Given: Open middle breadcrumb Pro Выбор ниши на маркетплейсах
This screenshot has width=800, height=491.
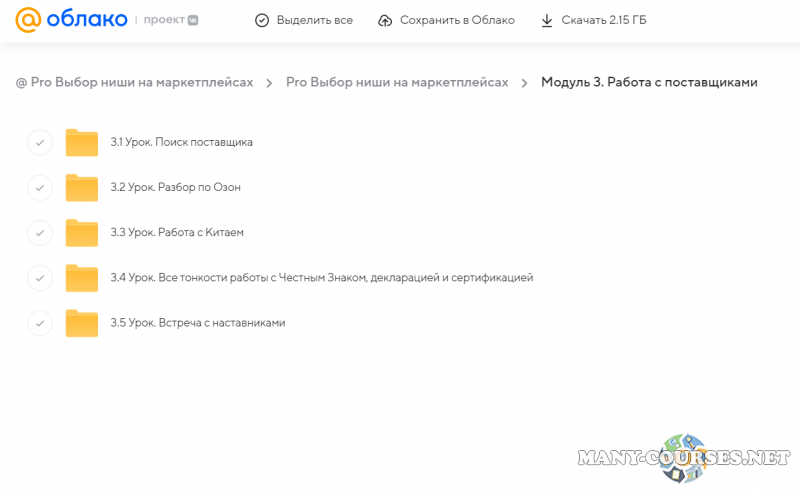Looking at the screenshot, I should click(397, 82).
